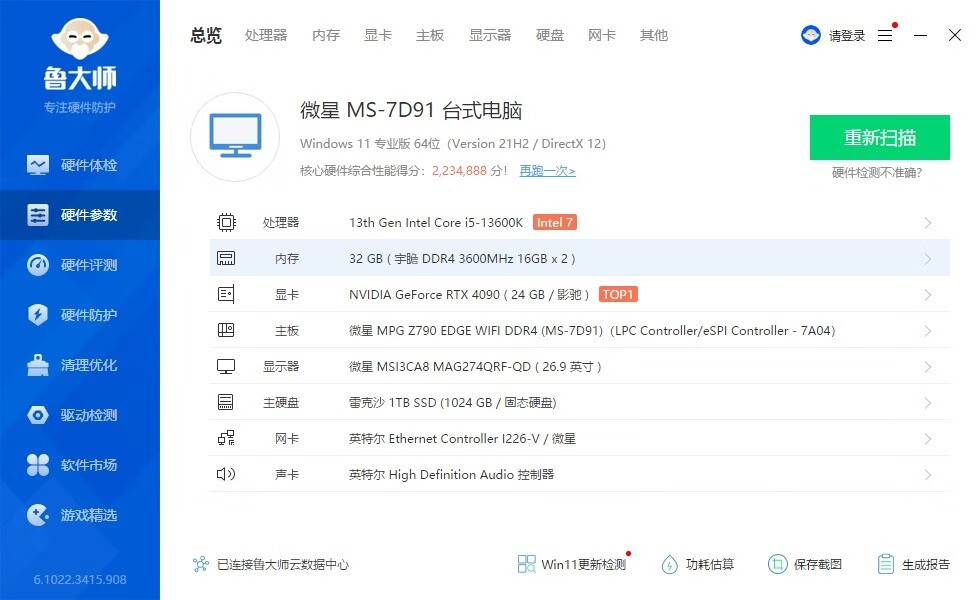Click the Intel 7 badge
This screenshot has height=600, width=980.
point(554,222)
